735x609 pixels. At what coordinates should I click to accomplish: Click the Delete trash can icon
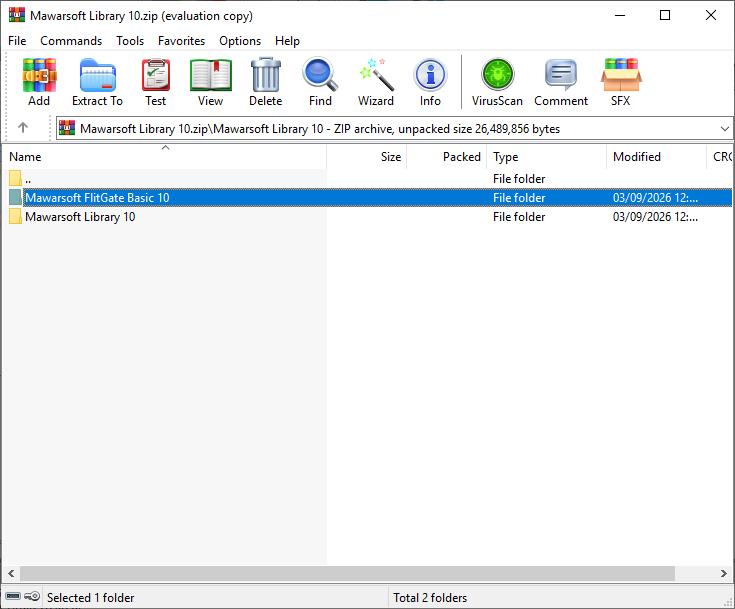(265, 82)
